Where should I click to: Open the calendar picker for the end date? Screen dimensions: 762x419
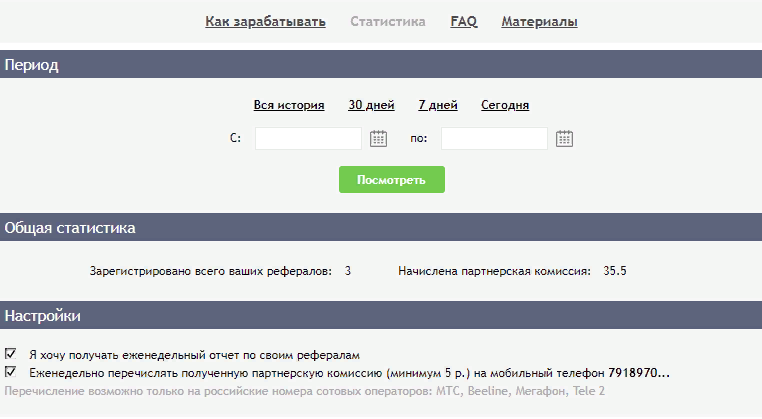point(564,139)
